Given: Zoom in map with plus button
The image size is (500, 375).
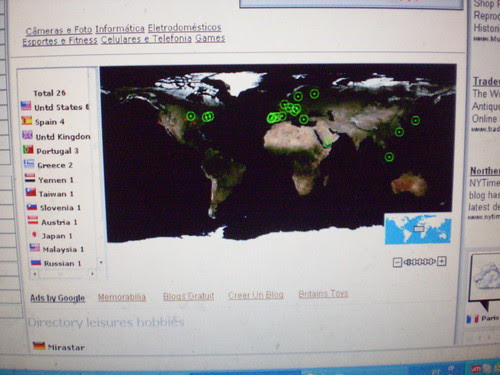Looking at the screenshot, I should pos(442,261).
